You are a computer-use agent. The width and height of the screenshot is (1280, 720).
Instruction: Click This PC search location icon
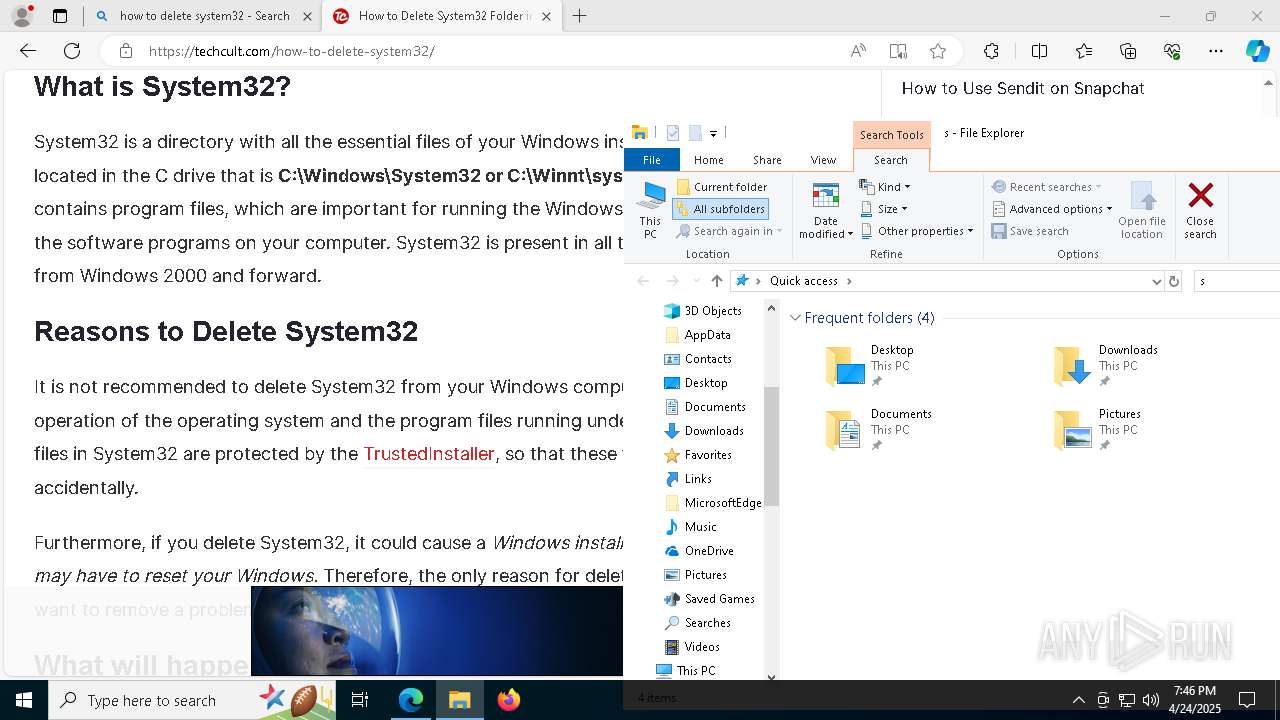coord(650,211)
